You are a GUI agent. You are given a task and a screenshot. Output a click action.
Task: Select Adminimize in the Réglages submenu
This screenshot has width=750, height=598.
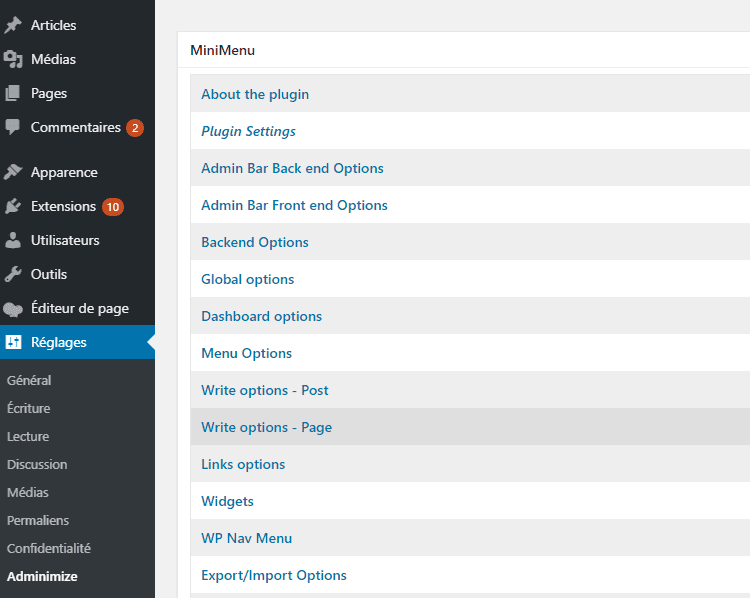(42, 576)
